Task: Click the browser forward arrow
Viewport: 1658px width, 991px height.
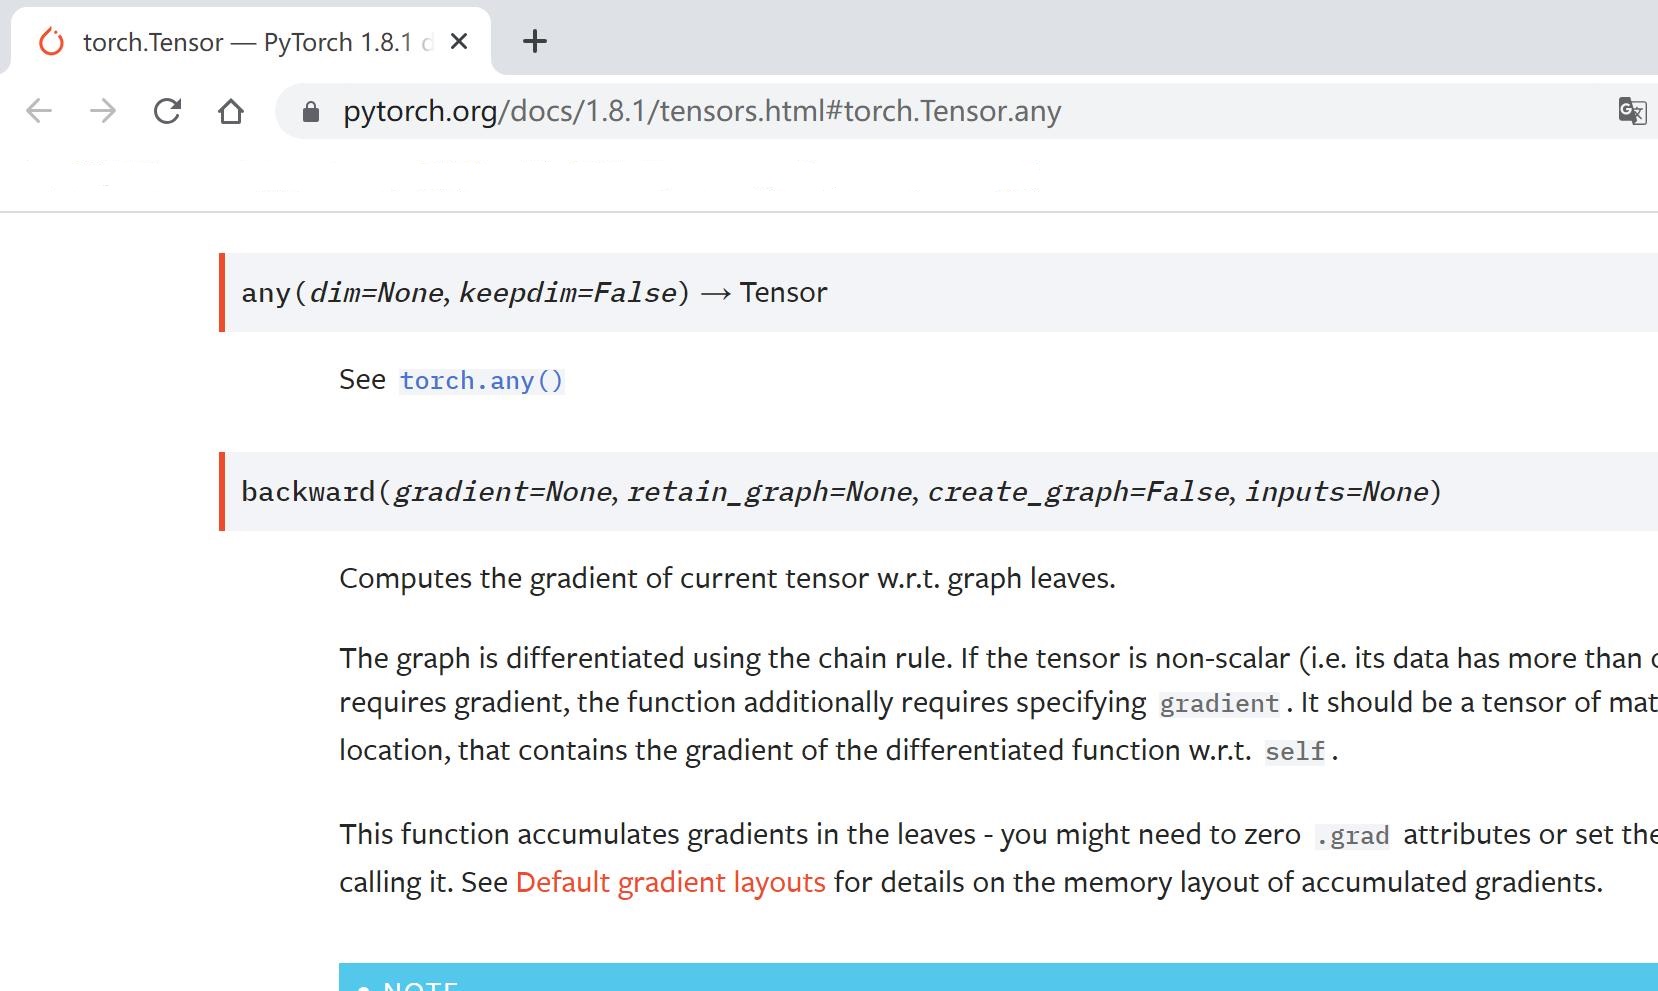Action: [103, 110]
